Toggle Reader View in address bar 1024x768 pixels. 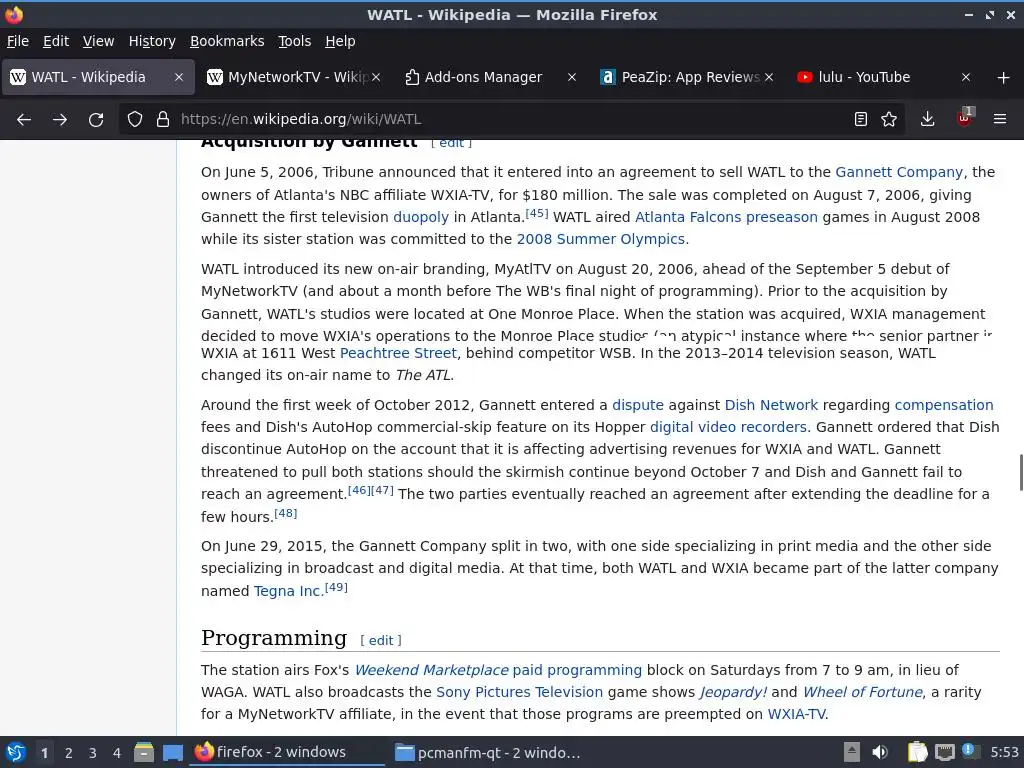861,120
